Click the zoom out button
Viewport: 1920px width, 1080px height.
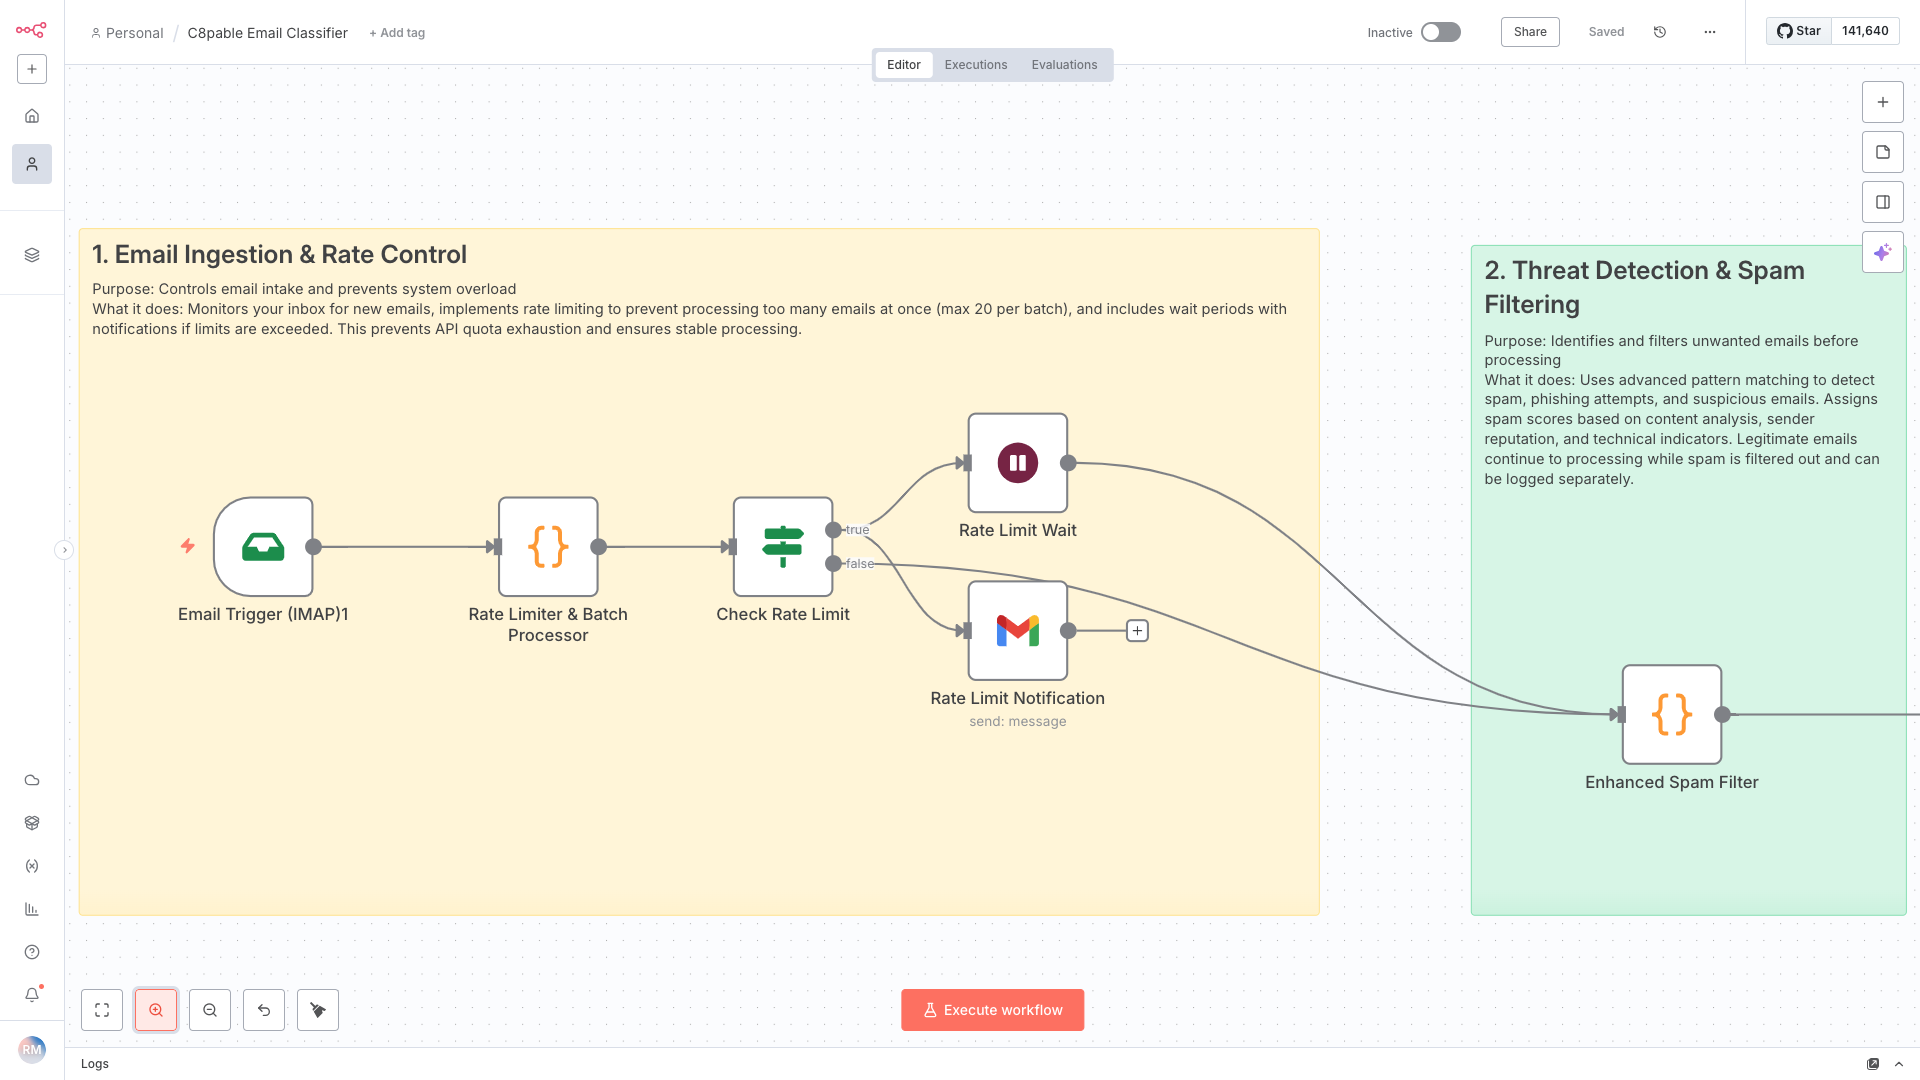point(210,1010)
